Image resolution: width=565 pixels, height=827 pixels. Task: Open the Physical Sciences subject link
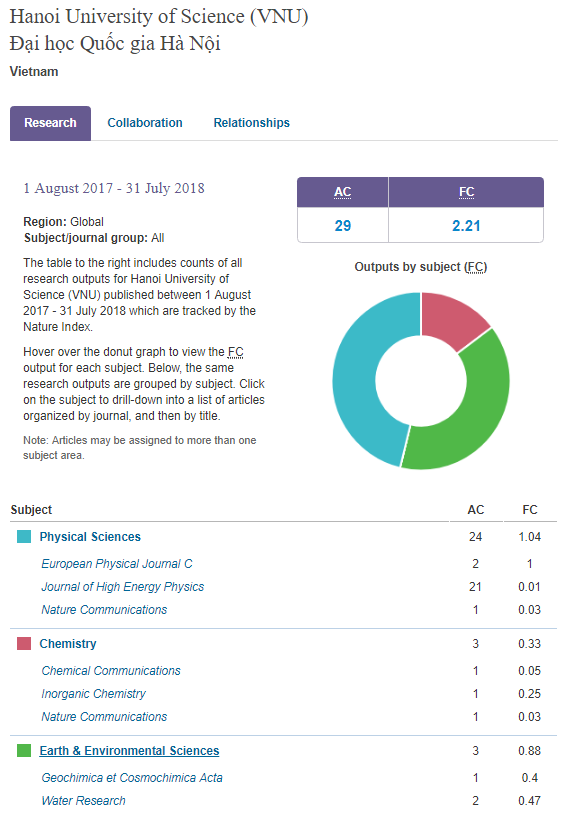pyautogui.click(x=90, y=537)
